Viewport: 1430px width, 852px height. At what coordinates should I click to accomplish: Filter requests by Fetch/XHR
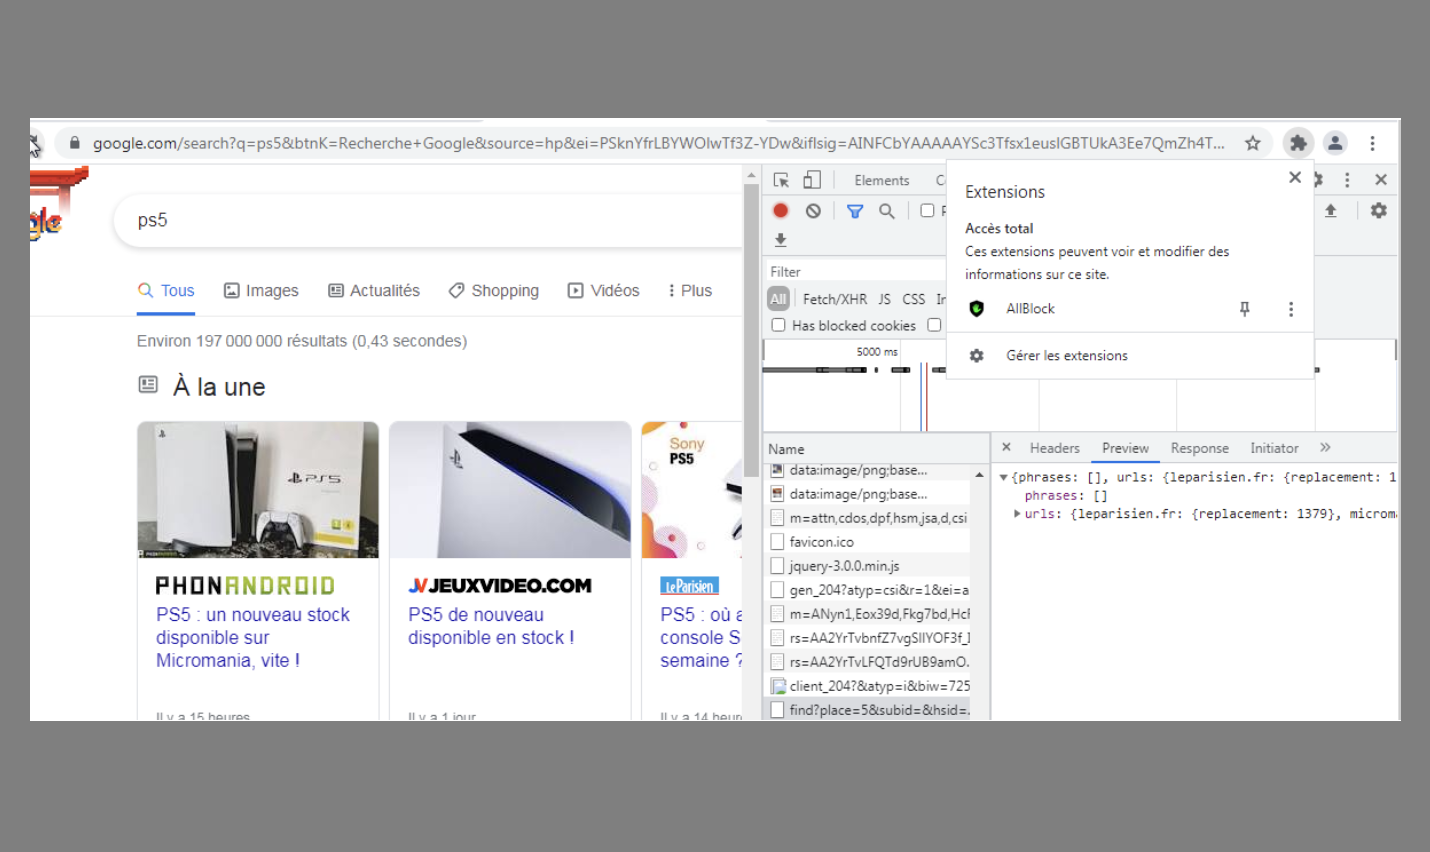[835, 299]
